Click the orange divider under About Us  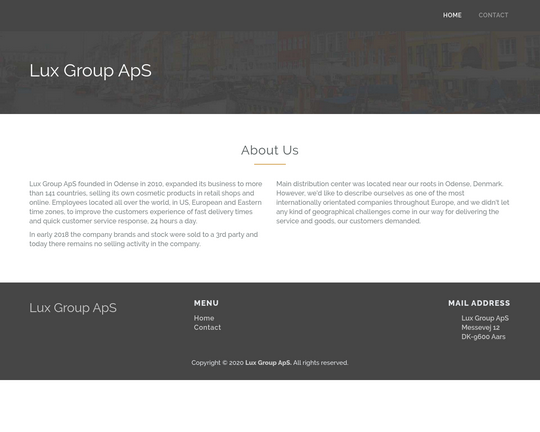coord(270,164)
